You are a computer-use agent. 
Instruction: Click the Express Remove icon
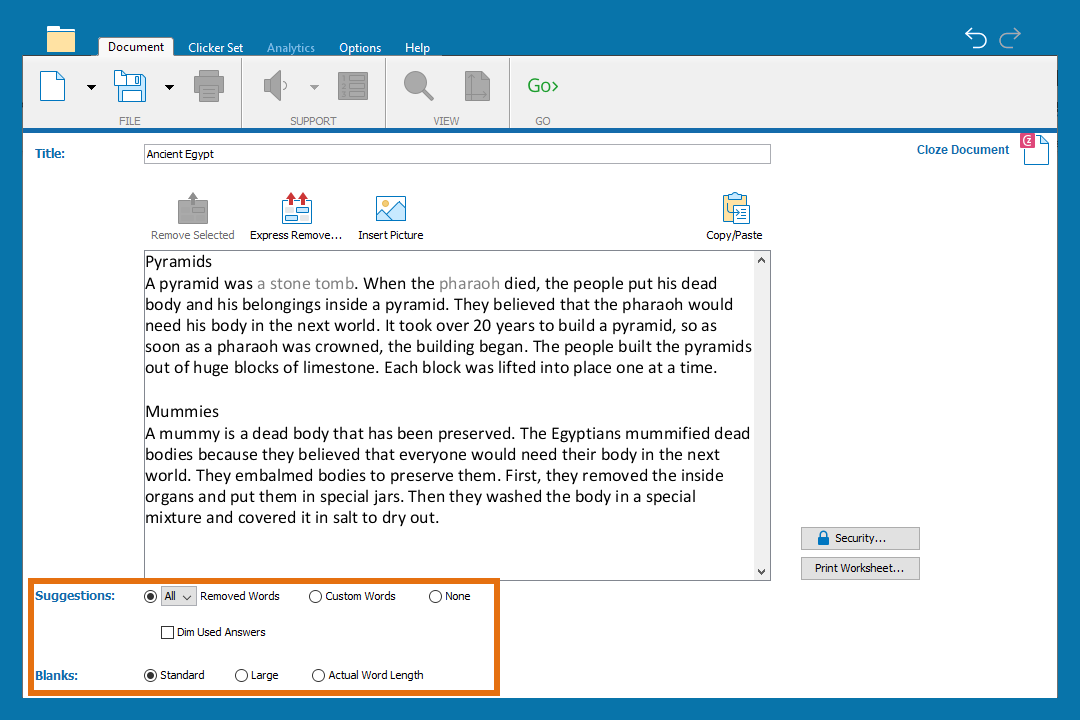(x=296, y=210)
